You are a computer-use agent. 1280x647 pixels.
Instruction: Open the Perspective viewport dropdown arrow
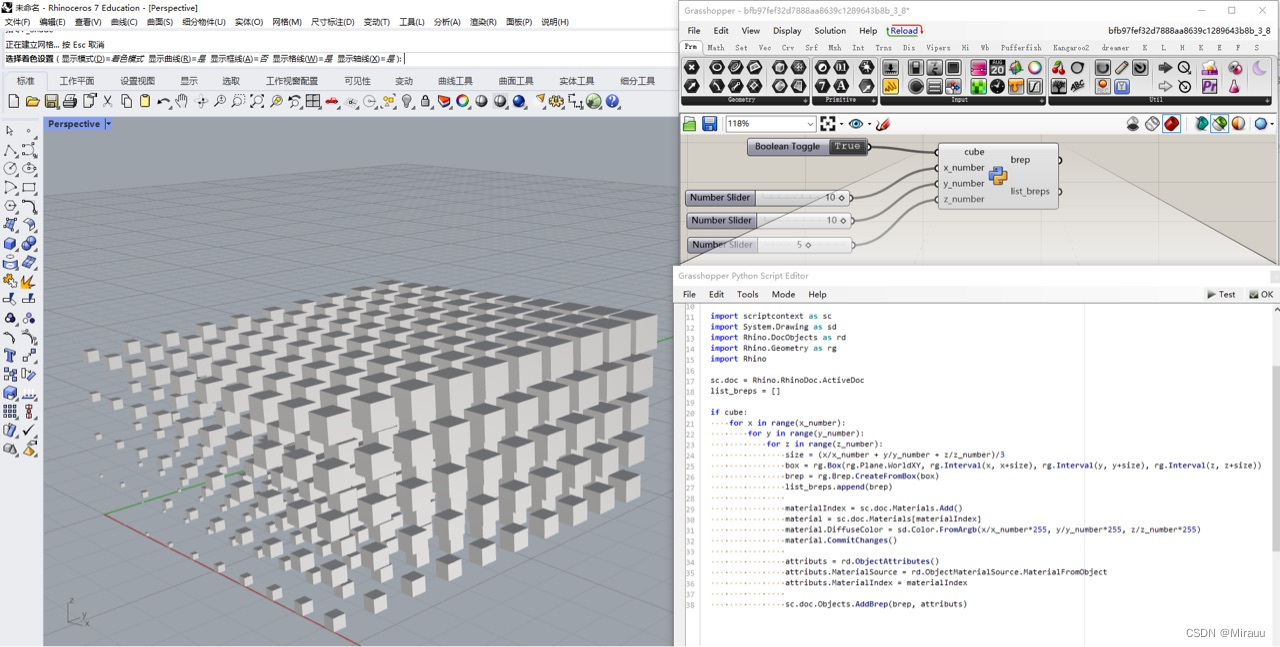click(108, 124)
